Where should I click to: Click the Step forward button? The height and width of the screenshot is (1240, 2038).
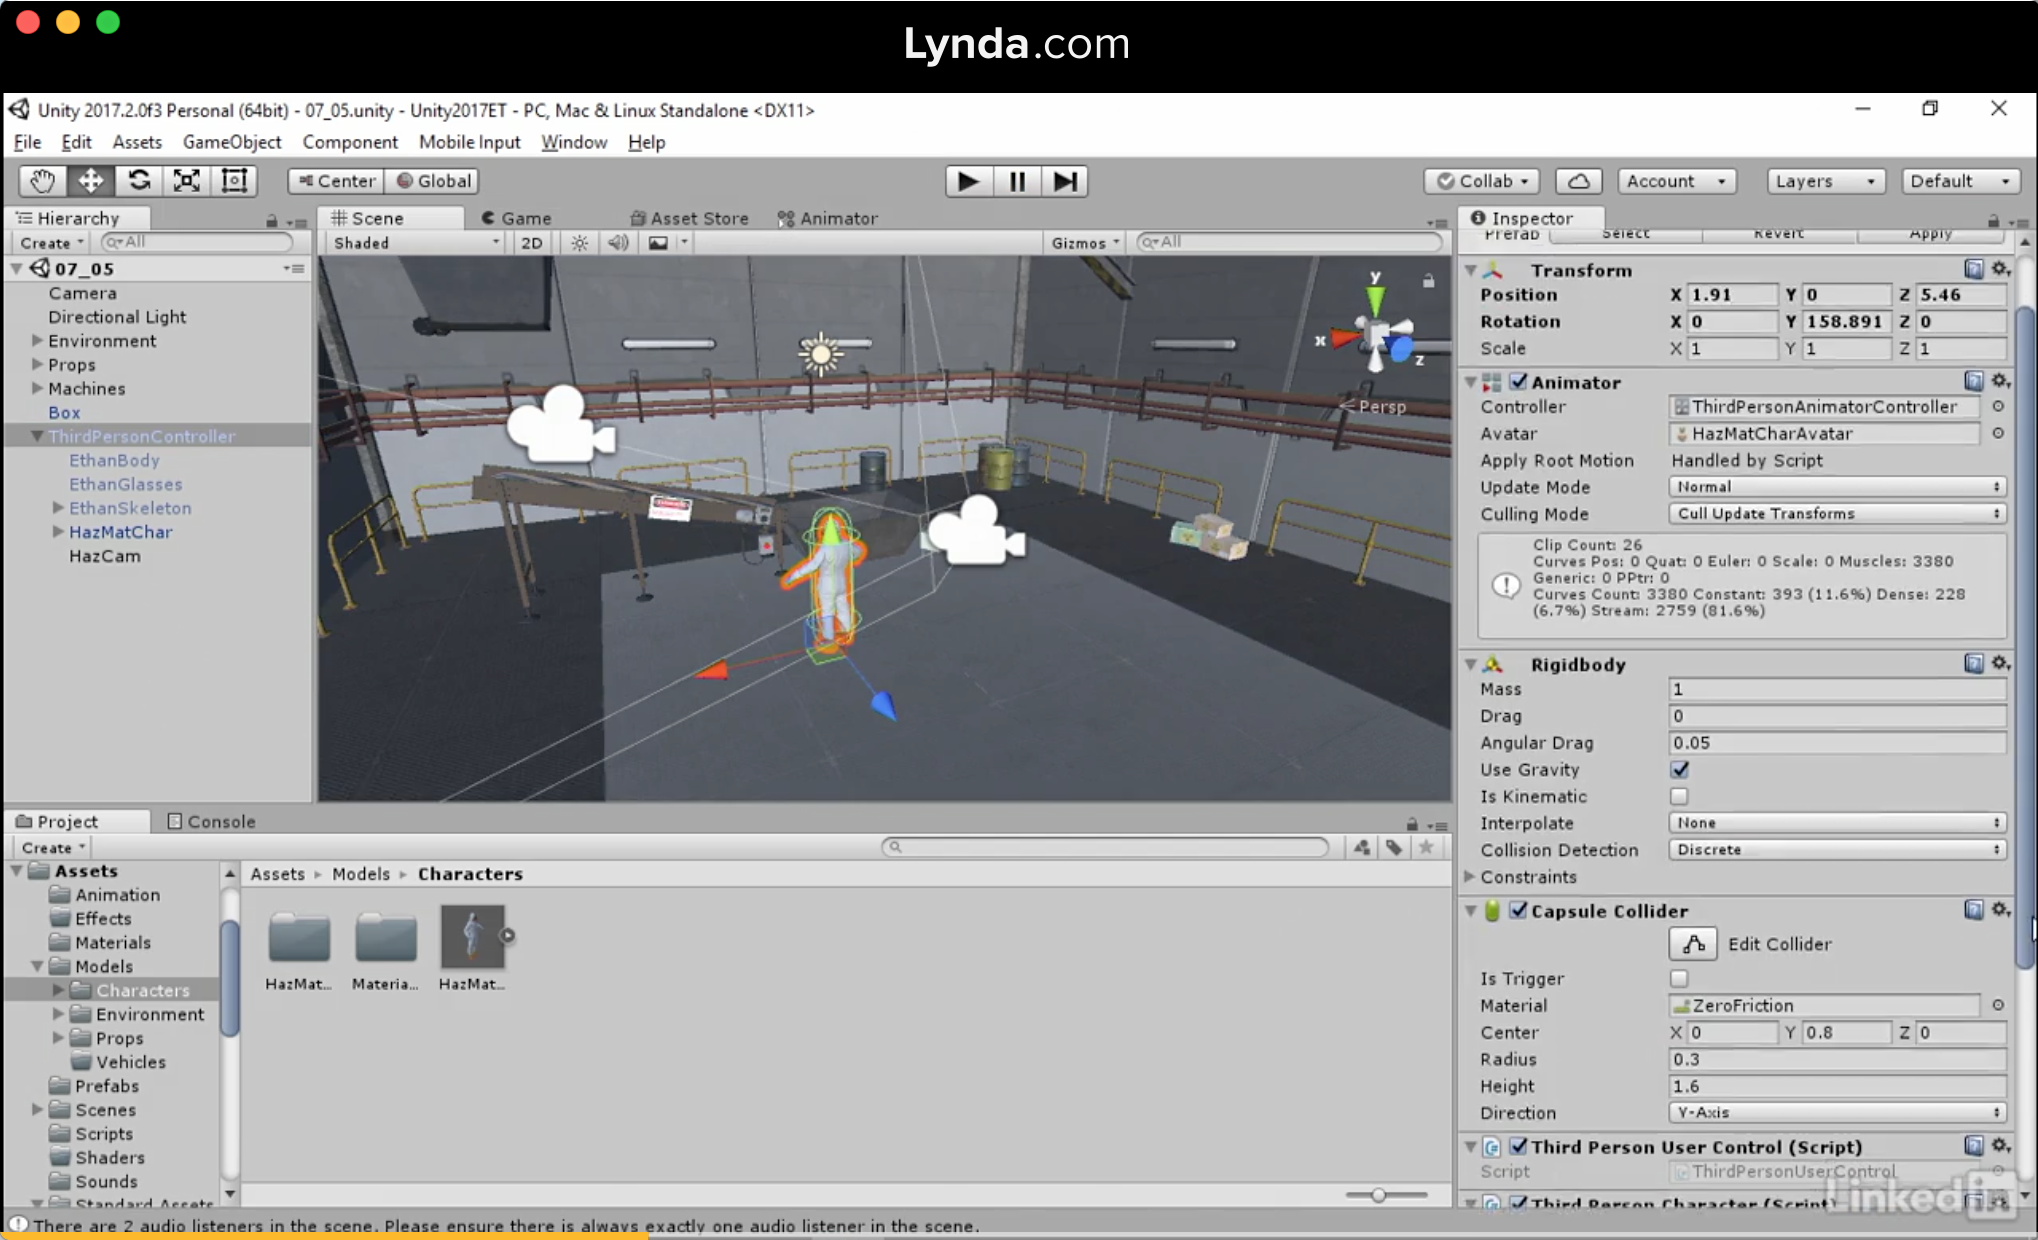click(1065, 181)
